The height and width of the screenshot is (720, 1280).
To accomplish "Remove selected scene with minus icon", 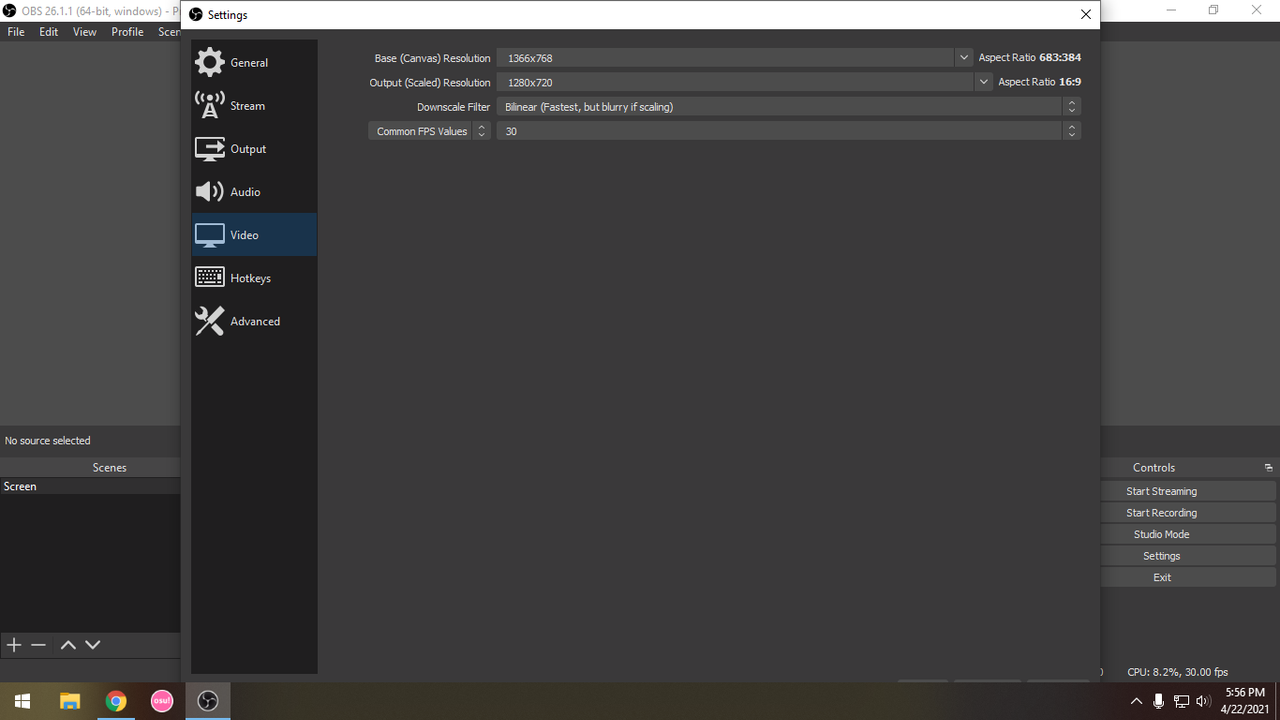I will [39, 645].
